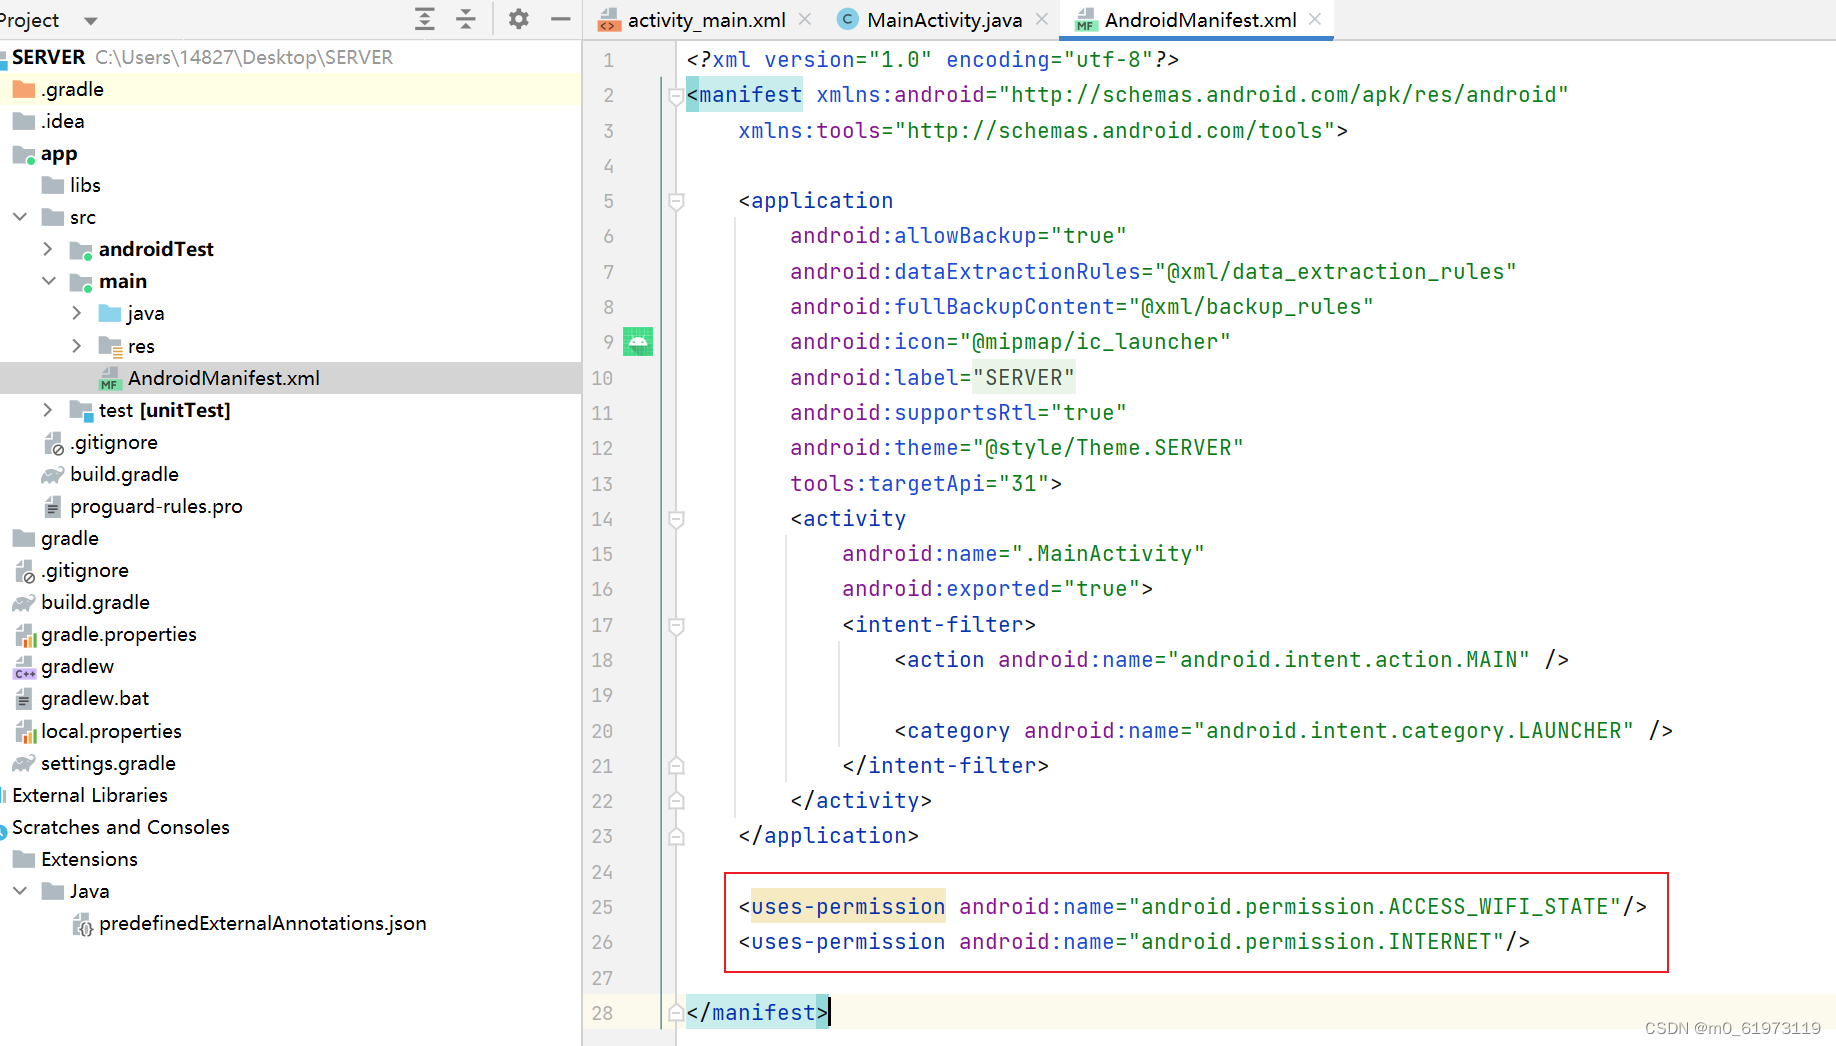Click the res resources folder icon

[110, 346]
